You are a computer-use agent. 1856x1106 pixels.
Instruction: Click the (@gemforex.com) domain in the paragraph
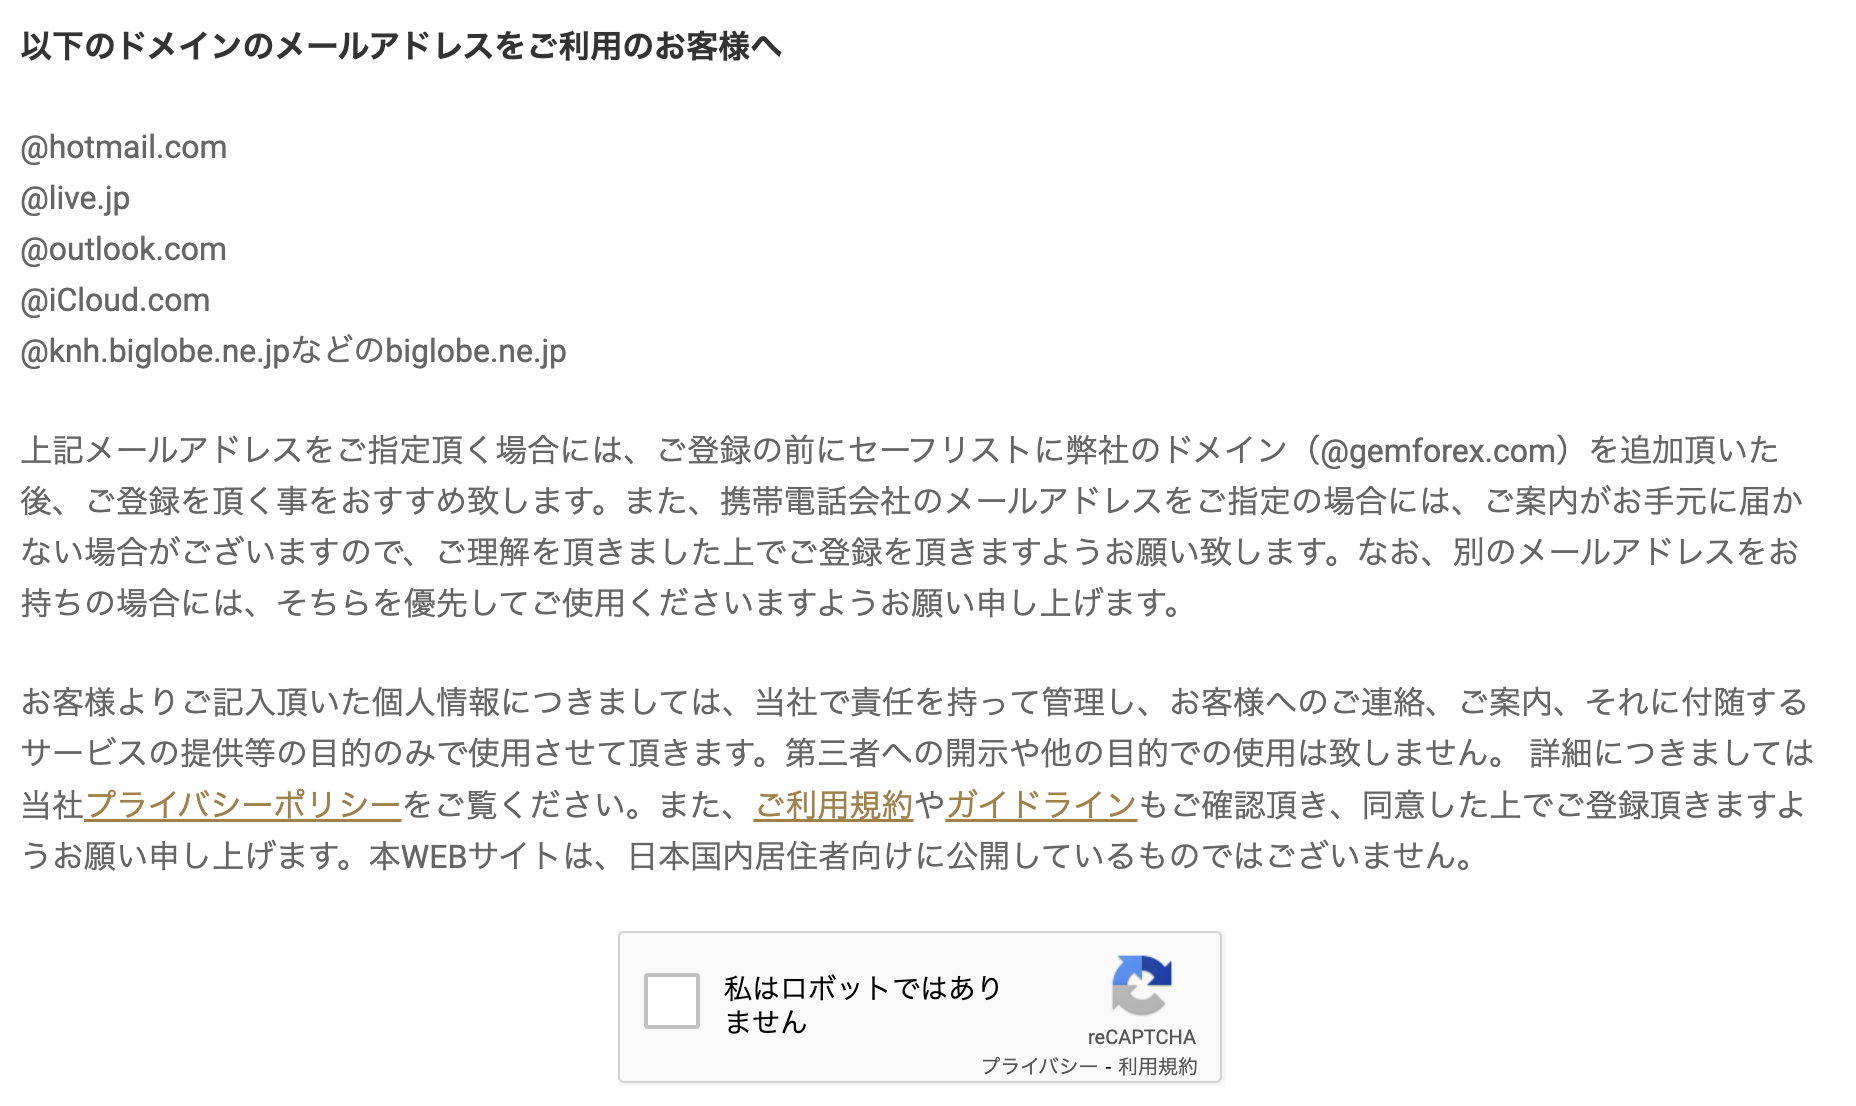tap(1436, 451)
